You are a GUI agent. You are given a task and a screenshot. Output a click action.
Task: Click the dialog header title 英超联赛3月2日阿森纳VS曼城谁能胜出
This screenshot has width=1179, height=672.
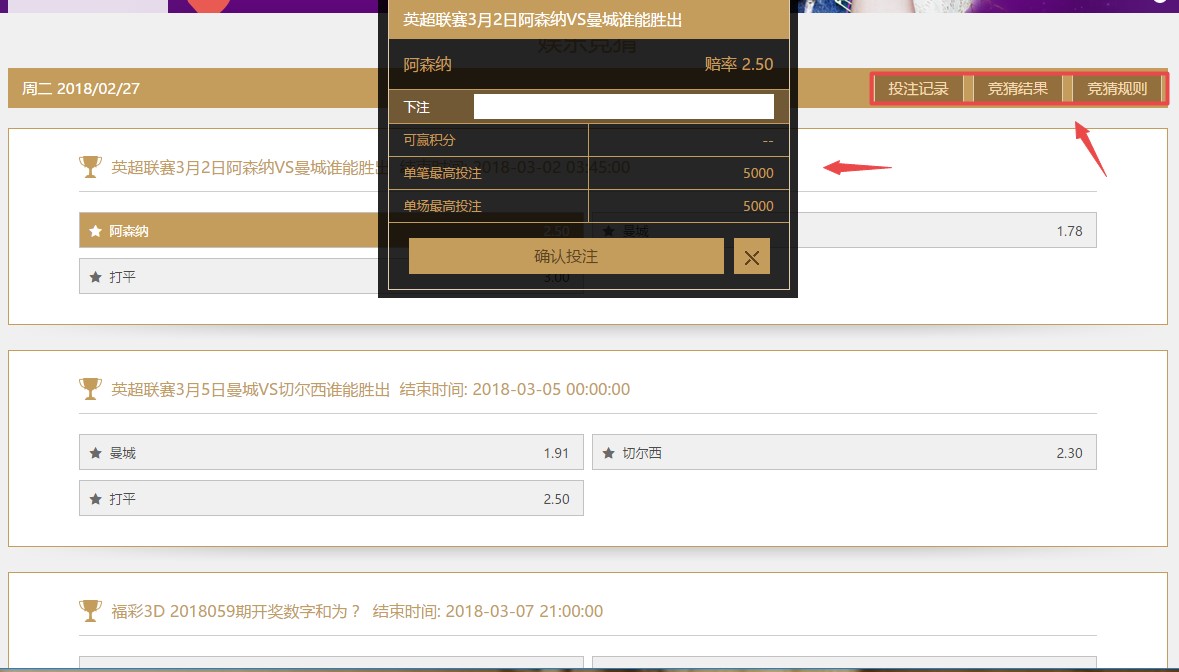tap(543, 20)
